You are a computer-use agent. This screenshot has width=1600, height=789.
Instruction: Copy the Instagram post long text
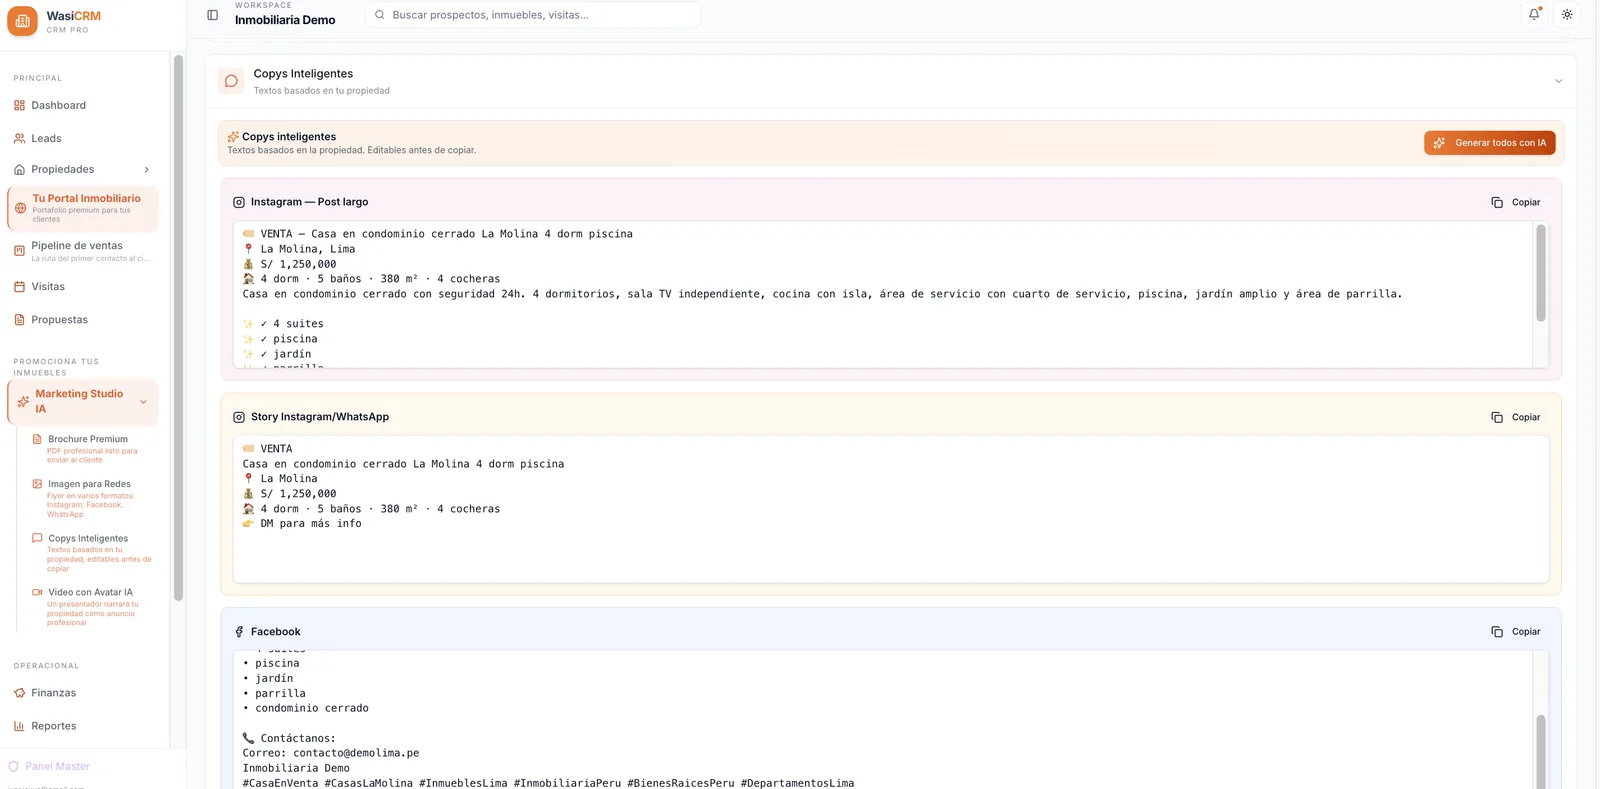(x=1516, y=202)
